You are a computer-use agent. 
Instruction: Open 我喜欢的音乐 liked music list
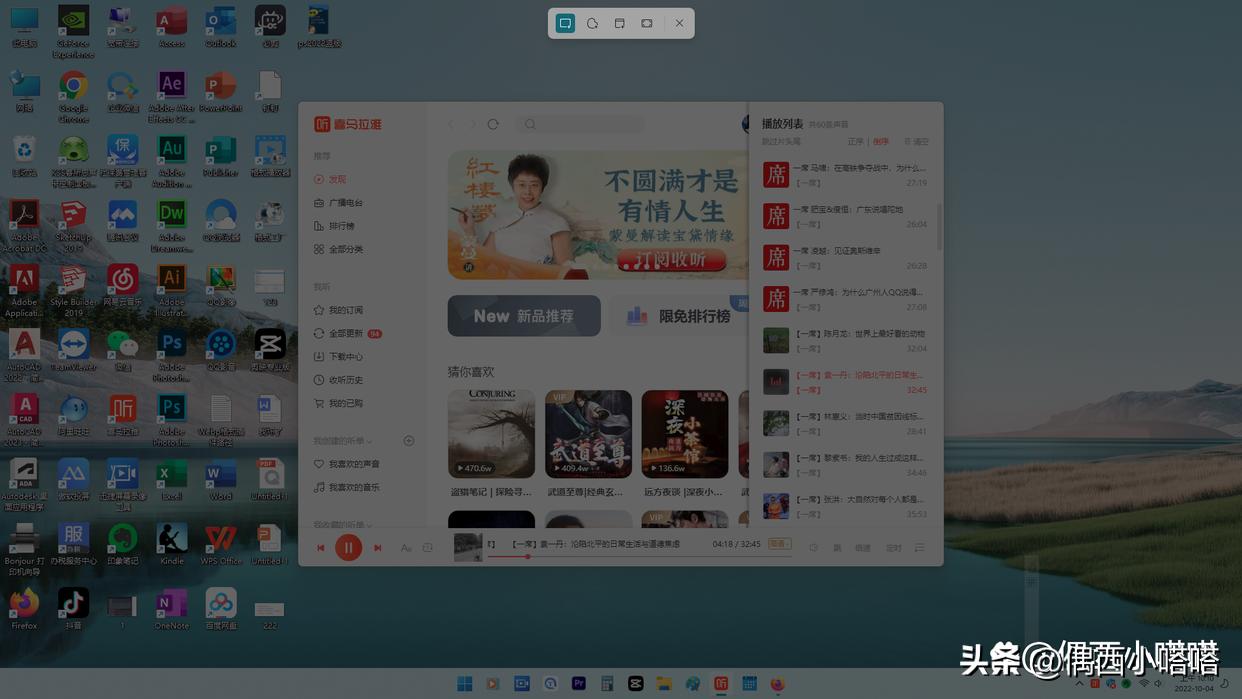(x=352, y=487)
